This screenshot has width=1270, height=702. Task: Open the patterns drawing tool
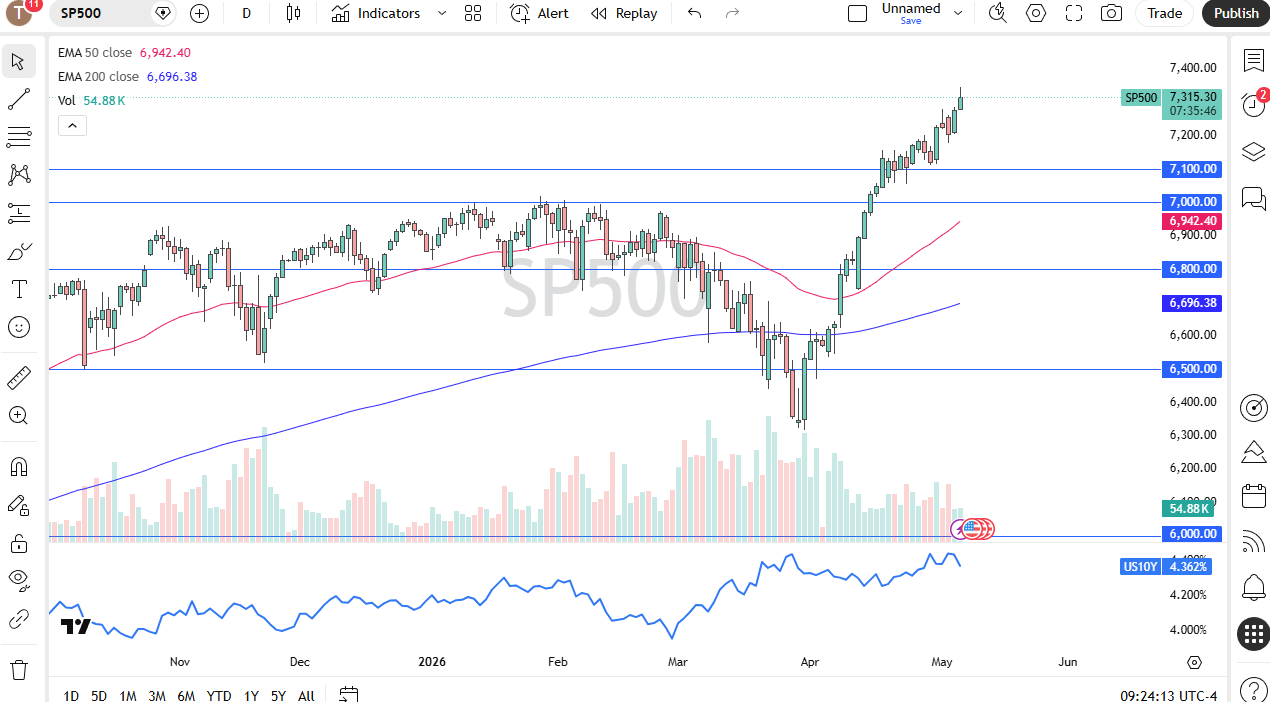tap(18, 175)
